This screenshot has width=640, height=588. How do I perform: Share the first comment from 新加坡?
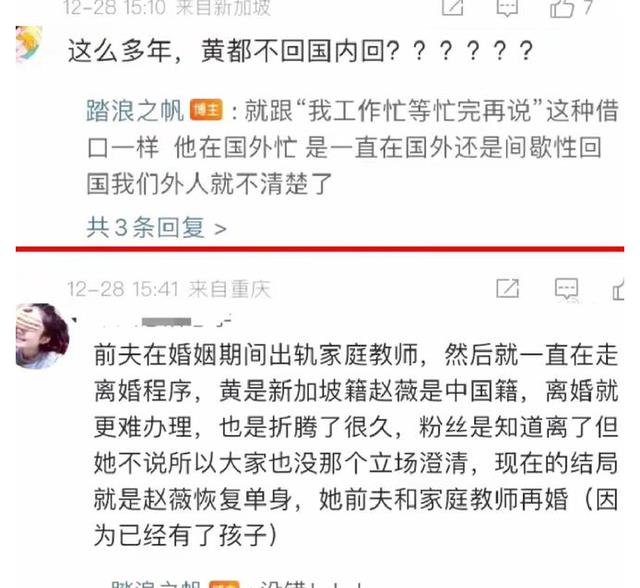pos(452,7)
